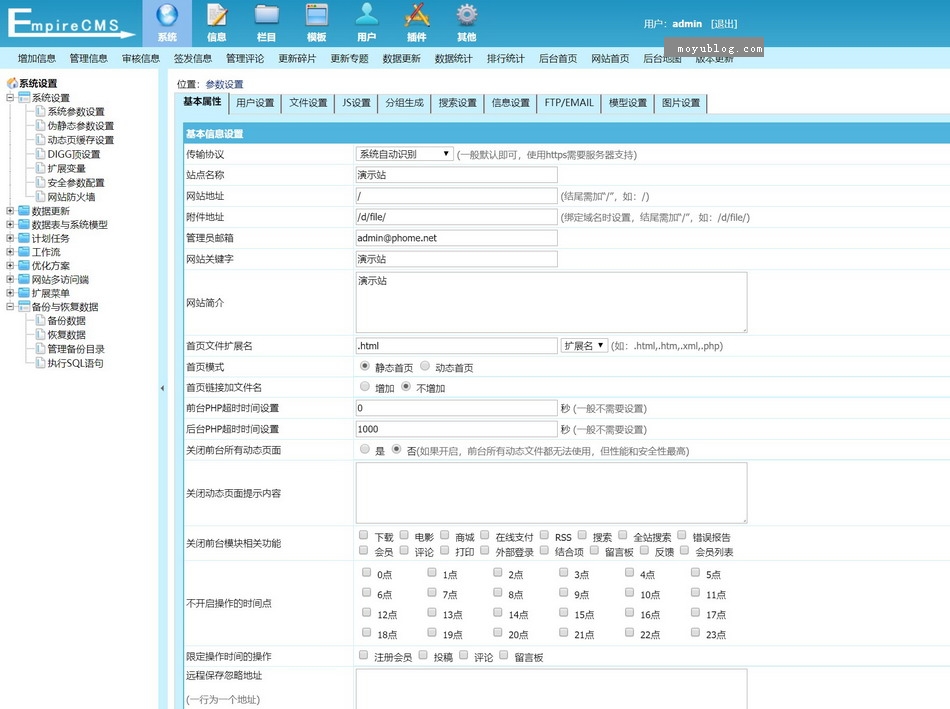Click the 信息 notepad icon
This screenshot has width=950, height=709.
(217, 16)
